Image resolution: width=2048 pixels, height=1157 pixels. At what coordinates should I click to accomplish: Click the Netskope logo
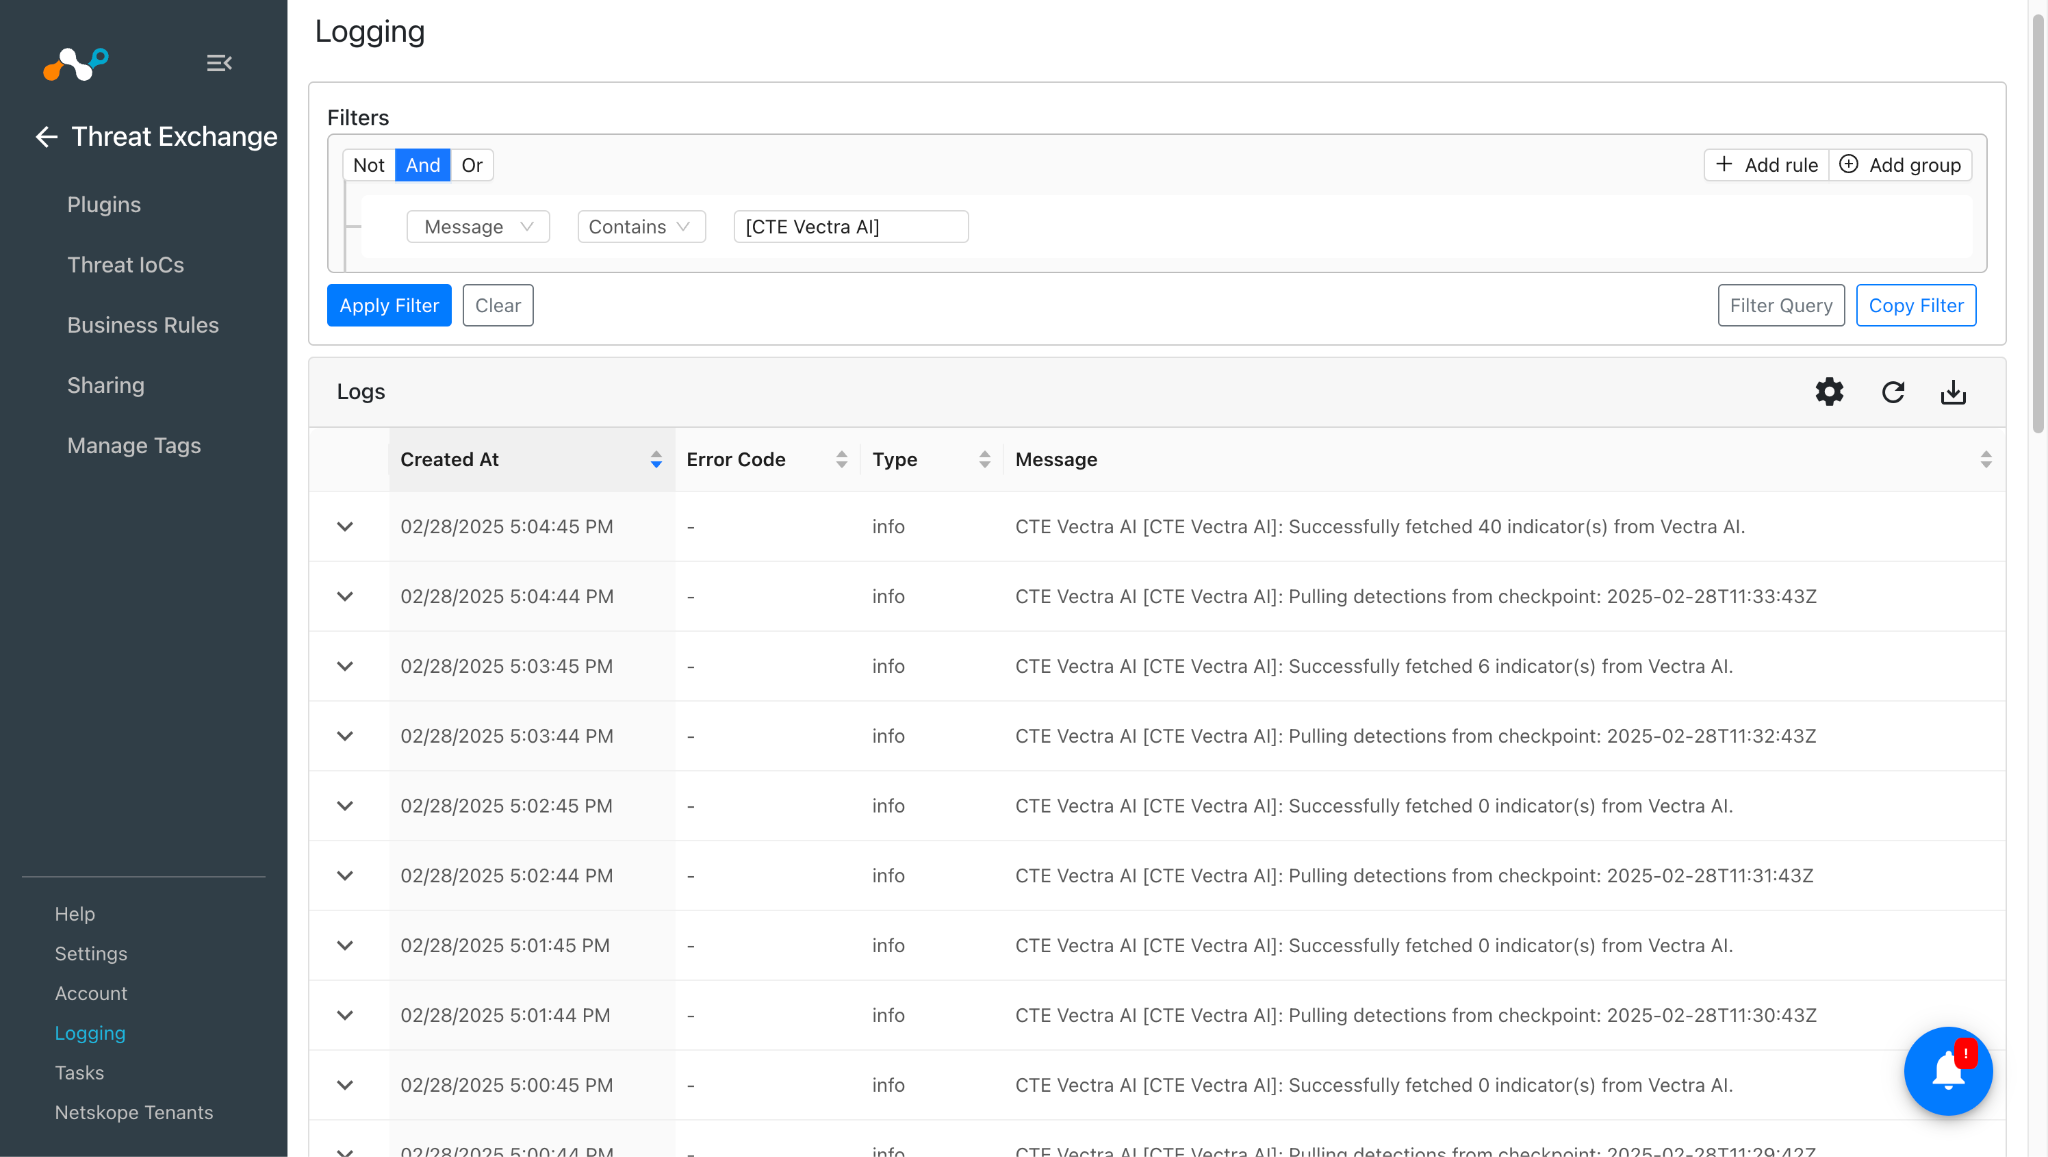(x=76, y=64)
